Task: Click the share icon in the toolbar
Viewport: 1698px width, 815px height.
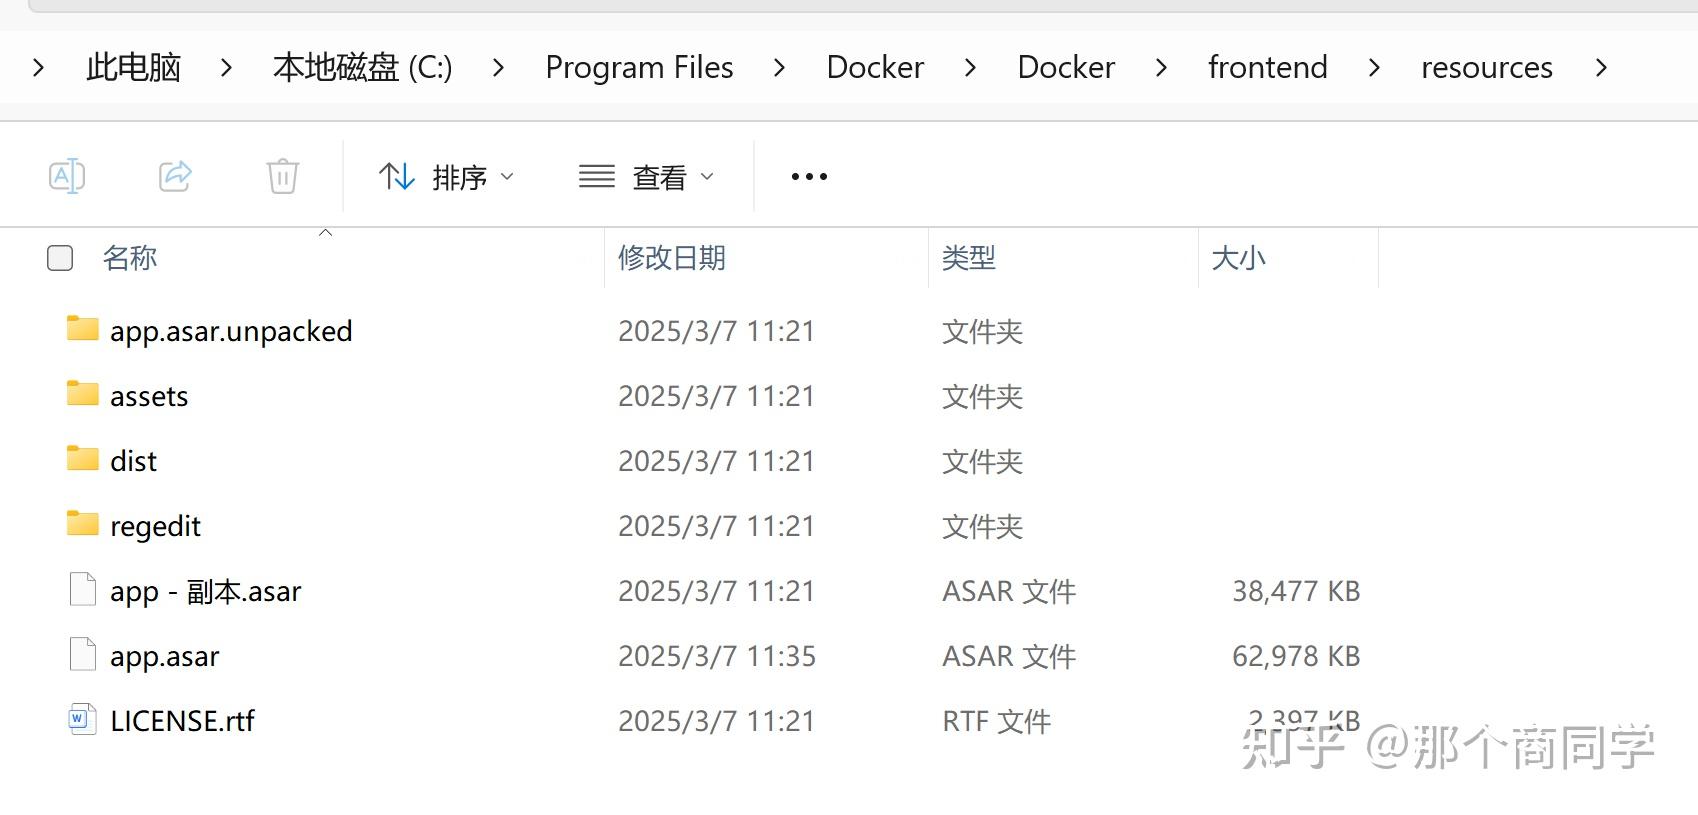Action: [x=175, y=176]
